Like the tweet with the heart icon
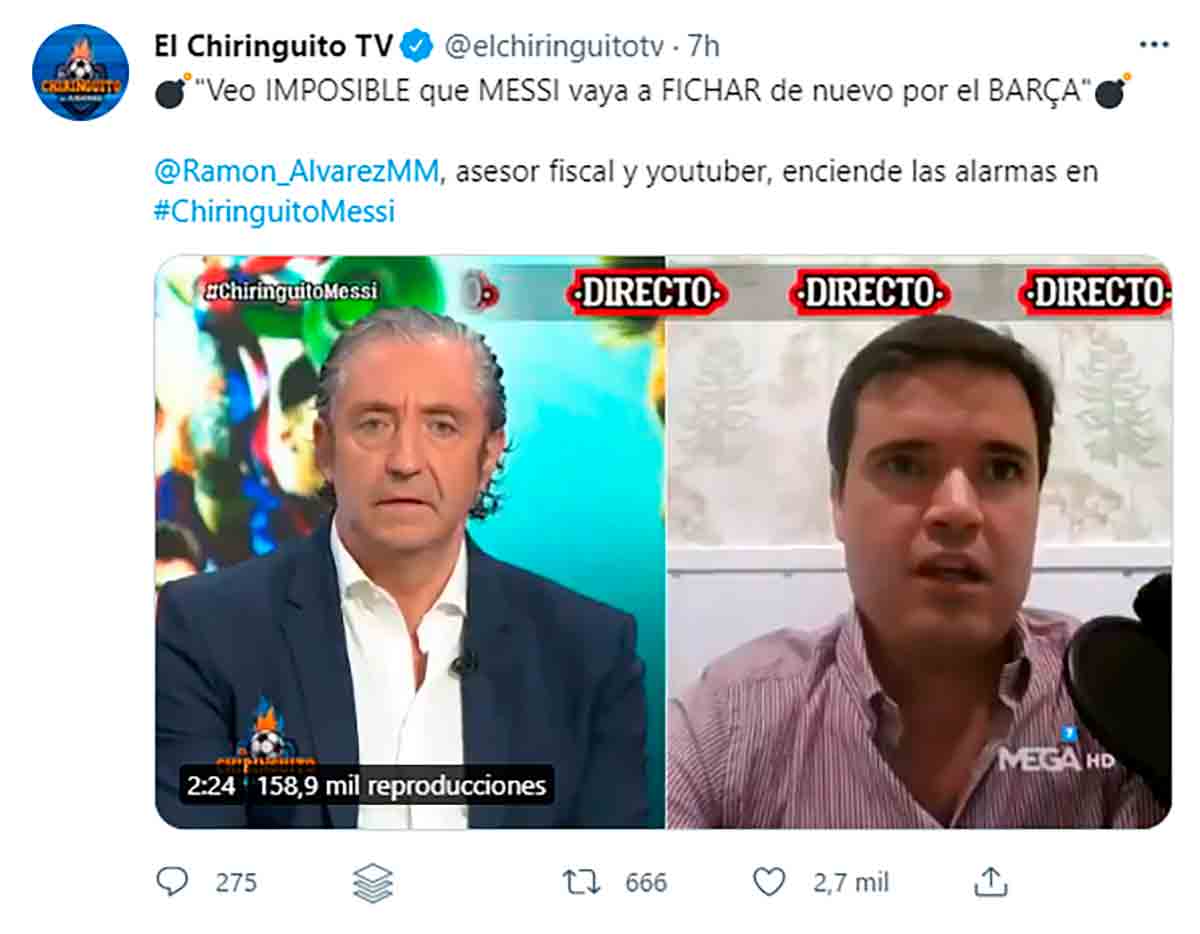The width and height of the screenshot is (1200, 934). (x=768, y=882)
